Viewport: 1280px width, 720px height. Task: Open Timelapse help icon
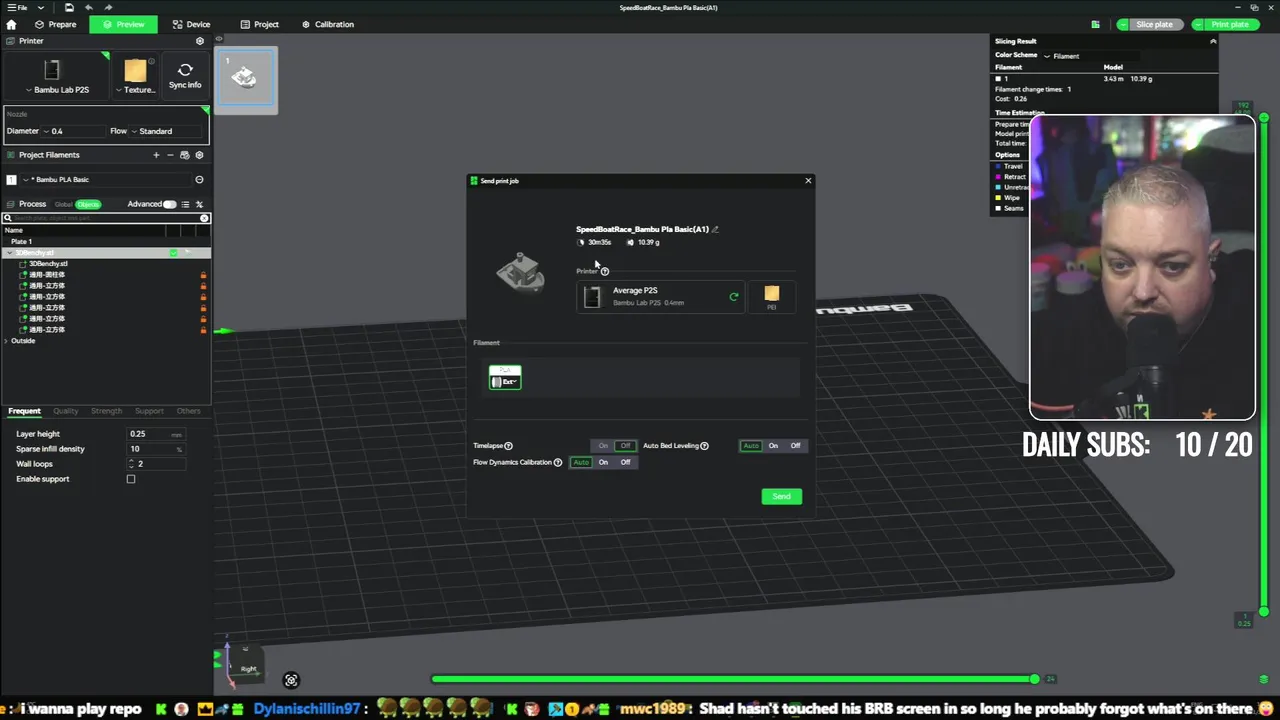pos(508,446)
